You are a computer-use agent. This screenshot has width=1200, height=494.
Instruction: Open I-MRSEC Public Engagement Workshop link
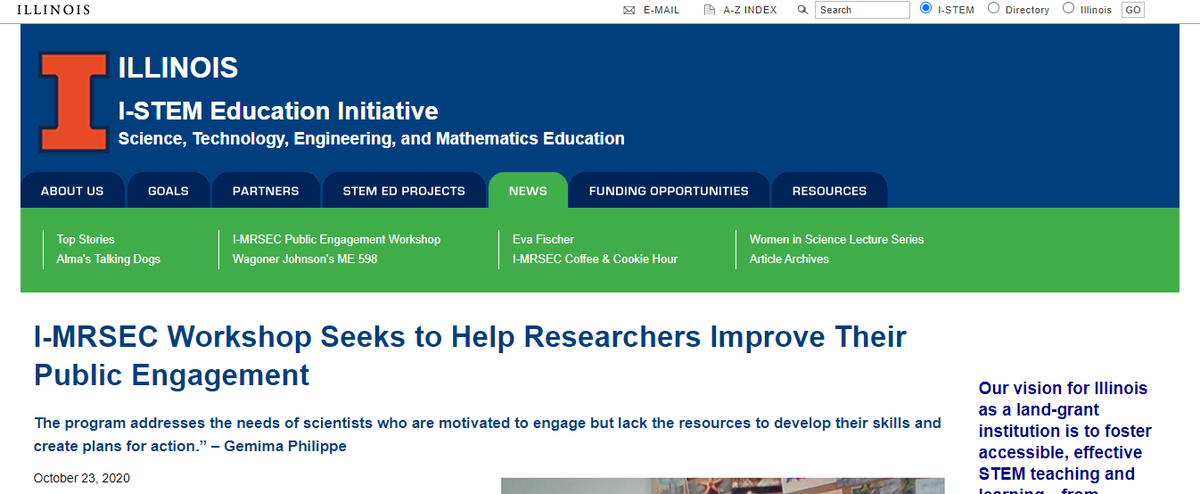[x=336, y=239]
